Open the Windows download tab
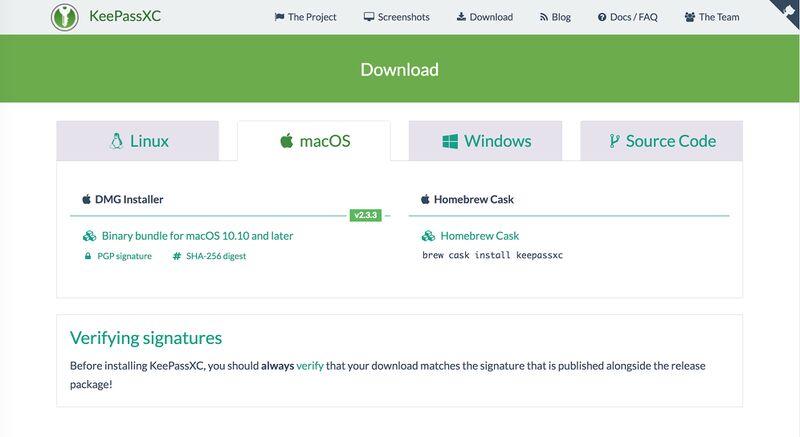The height and width of the screenshot is (437, 800). point(485,141)
